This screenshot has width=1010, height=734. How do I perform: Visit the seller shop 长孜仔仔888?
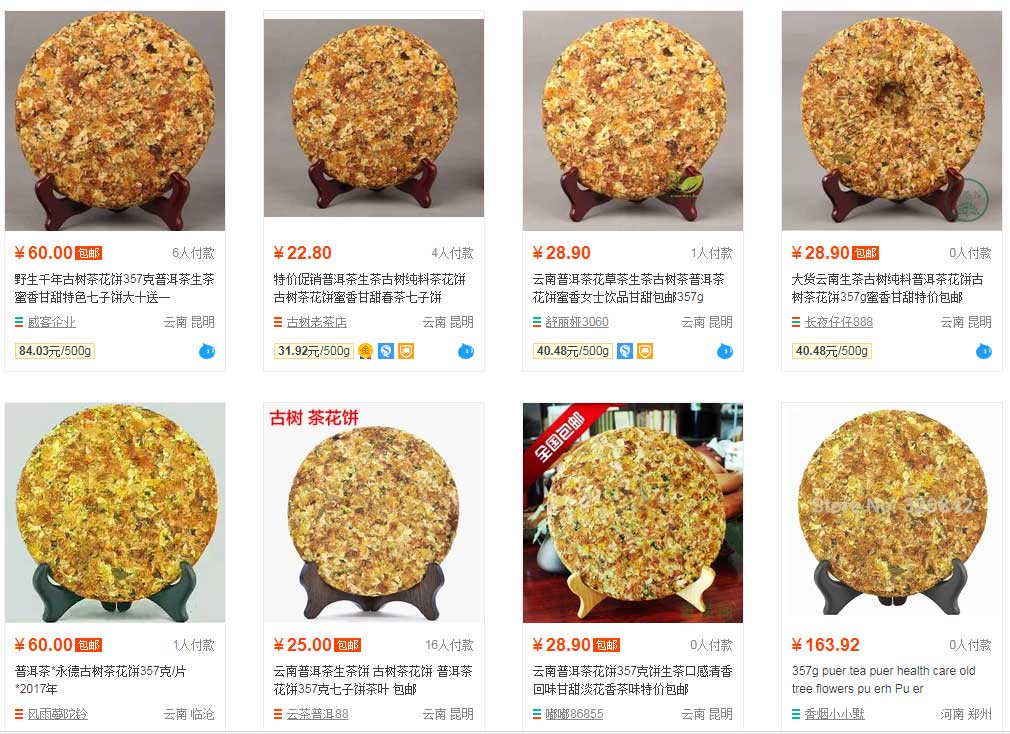(x=838, y=322)
